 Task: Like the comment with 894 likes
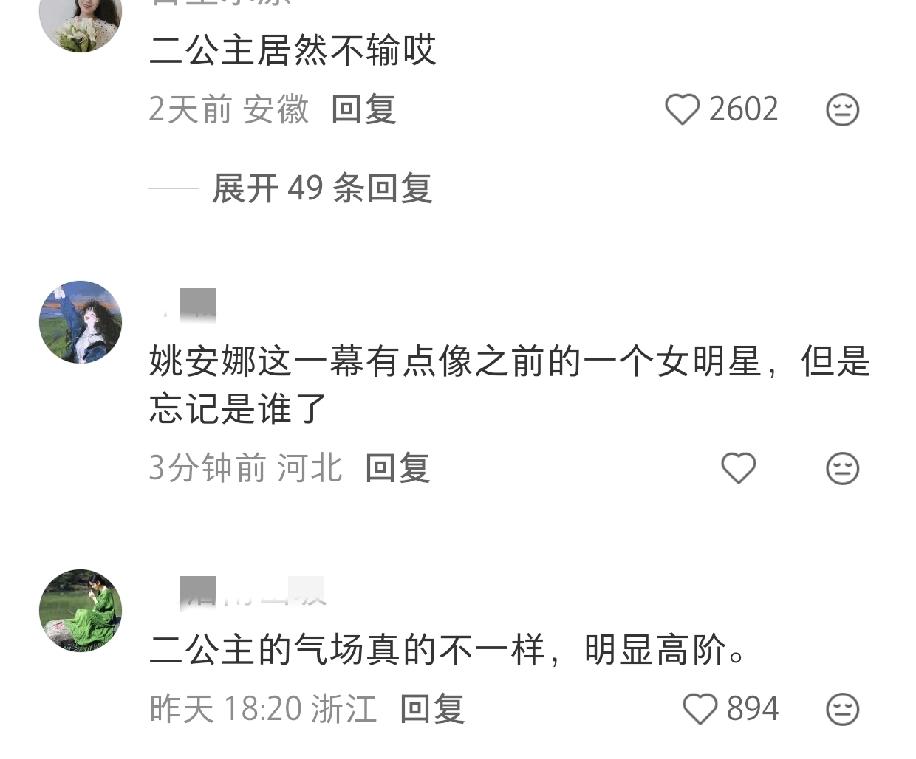click(x=700, y=709)
